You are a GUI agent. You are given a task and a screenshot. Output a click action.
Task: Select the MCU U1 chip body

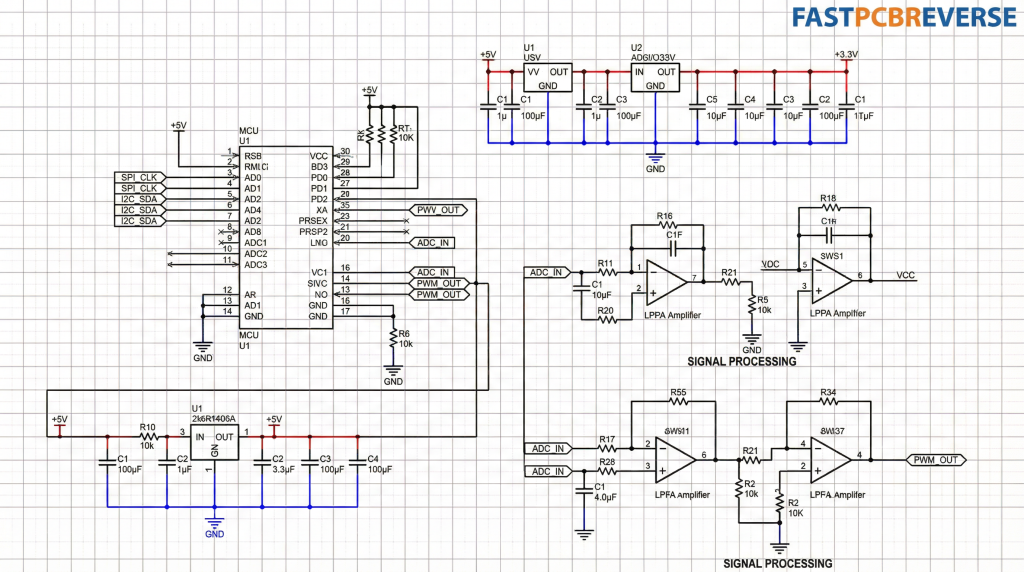click(x=285, y=238)
